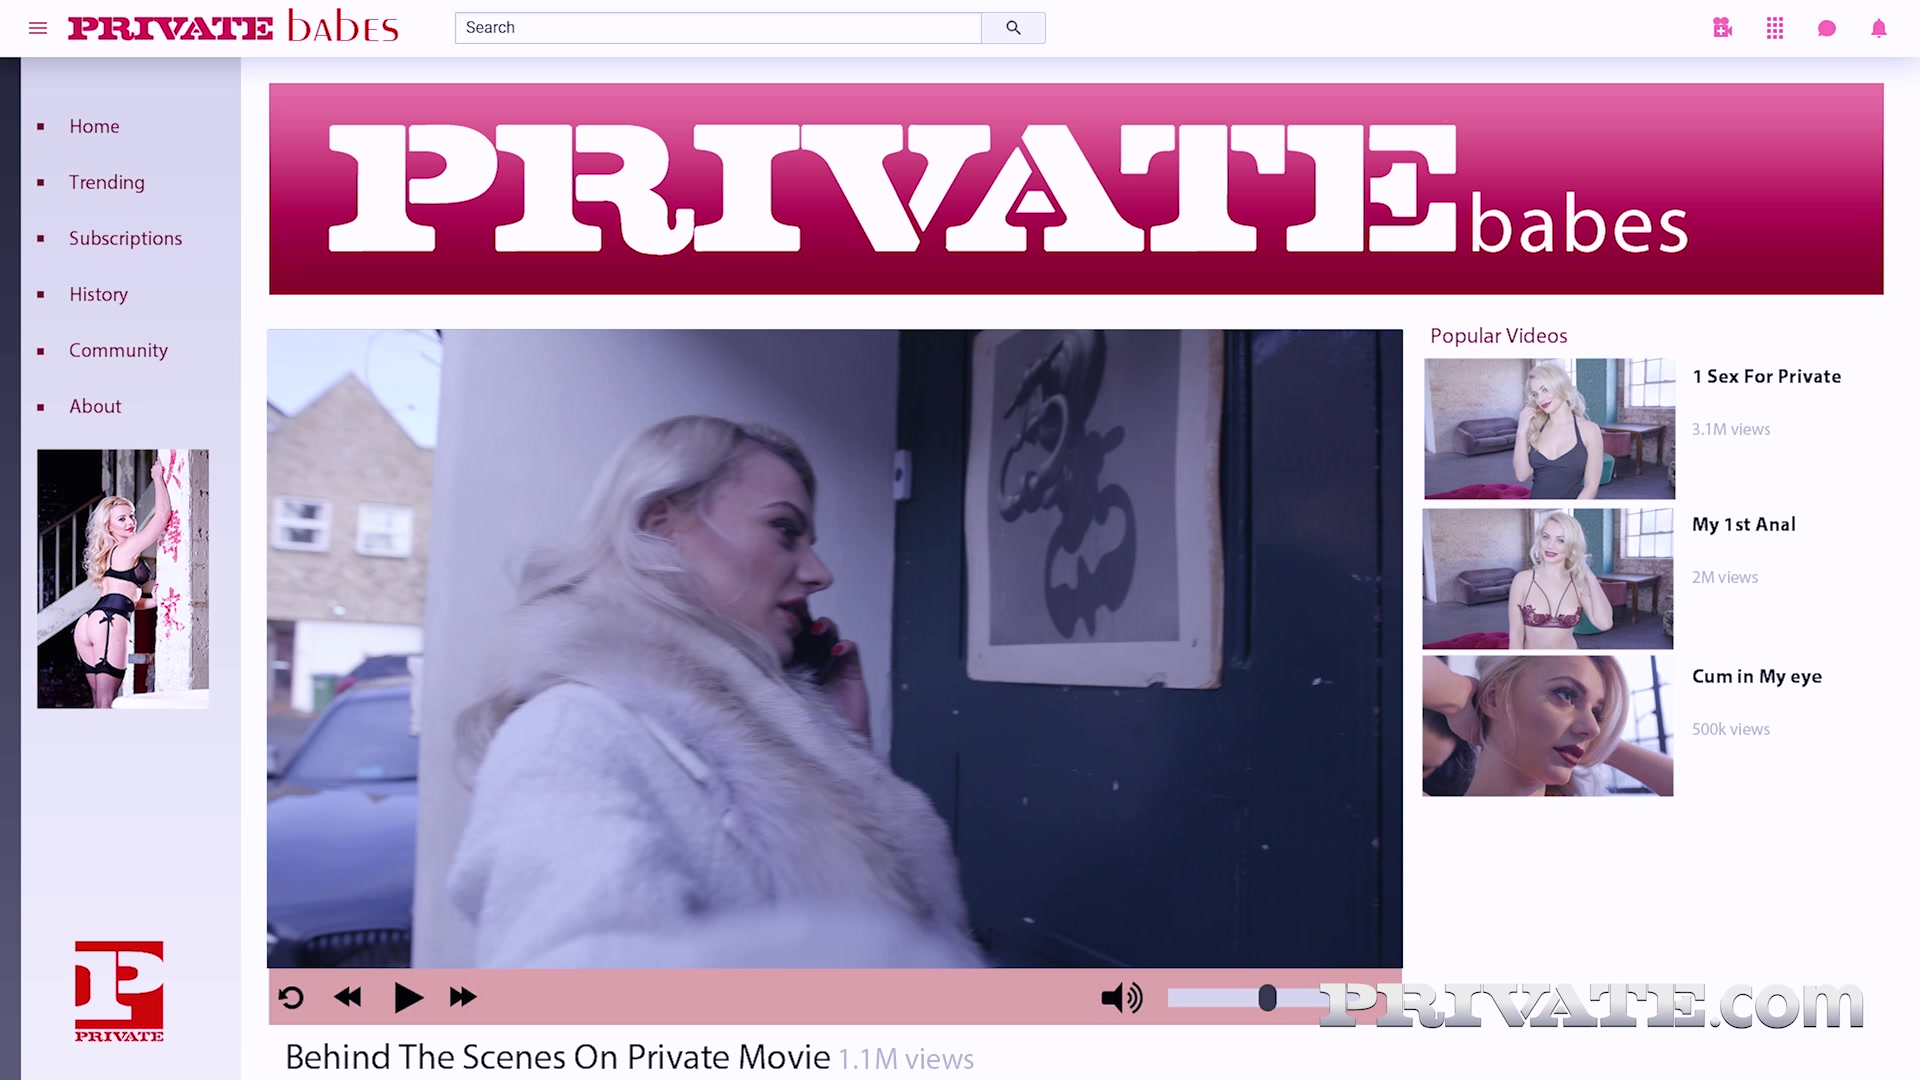This screenshot has width=1920, height=1080.
Task: Click the 500k views text
Action: pos(1731,729)
